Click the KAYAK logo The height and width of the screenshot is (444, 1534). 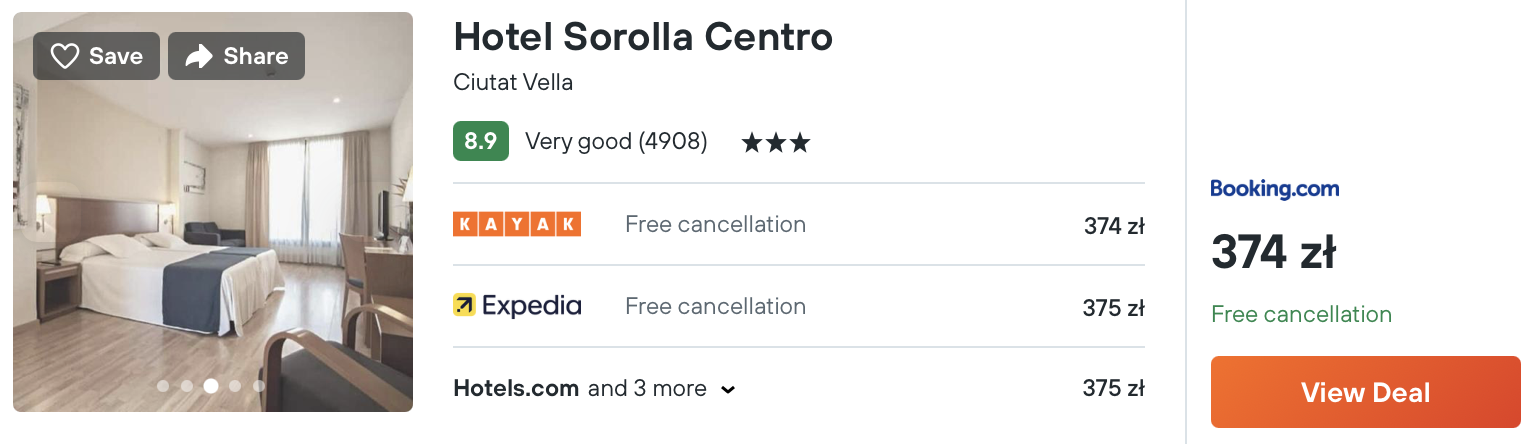pyautogui.click(x=517, y=224)
